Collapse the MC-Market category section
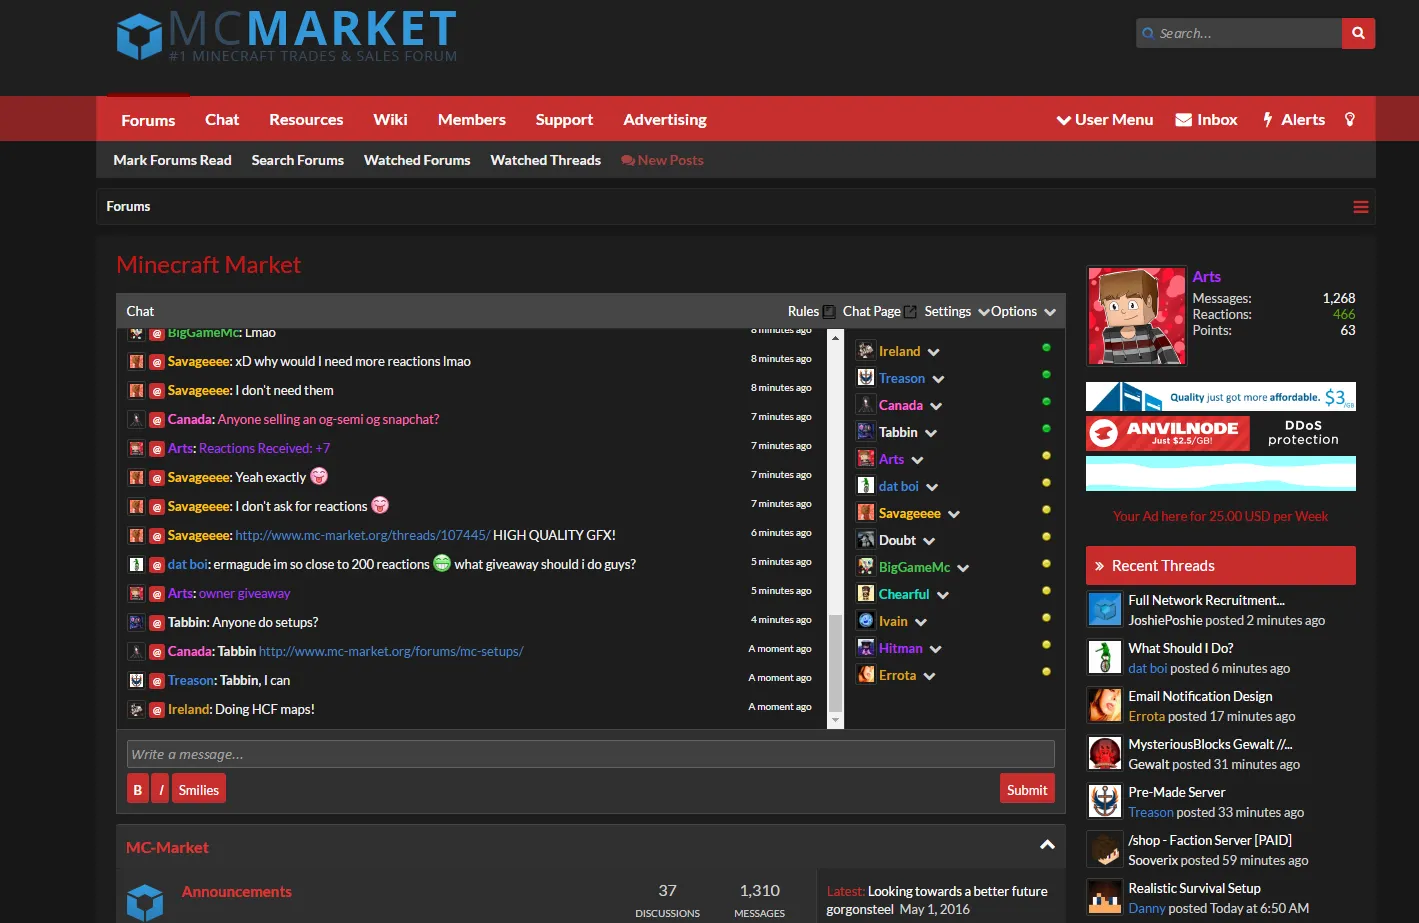 click(1047, 846)
